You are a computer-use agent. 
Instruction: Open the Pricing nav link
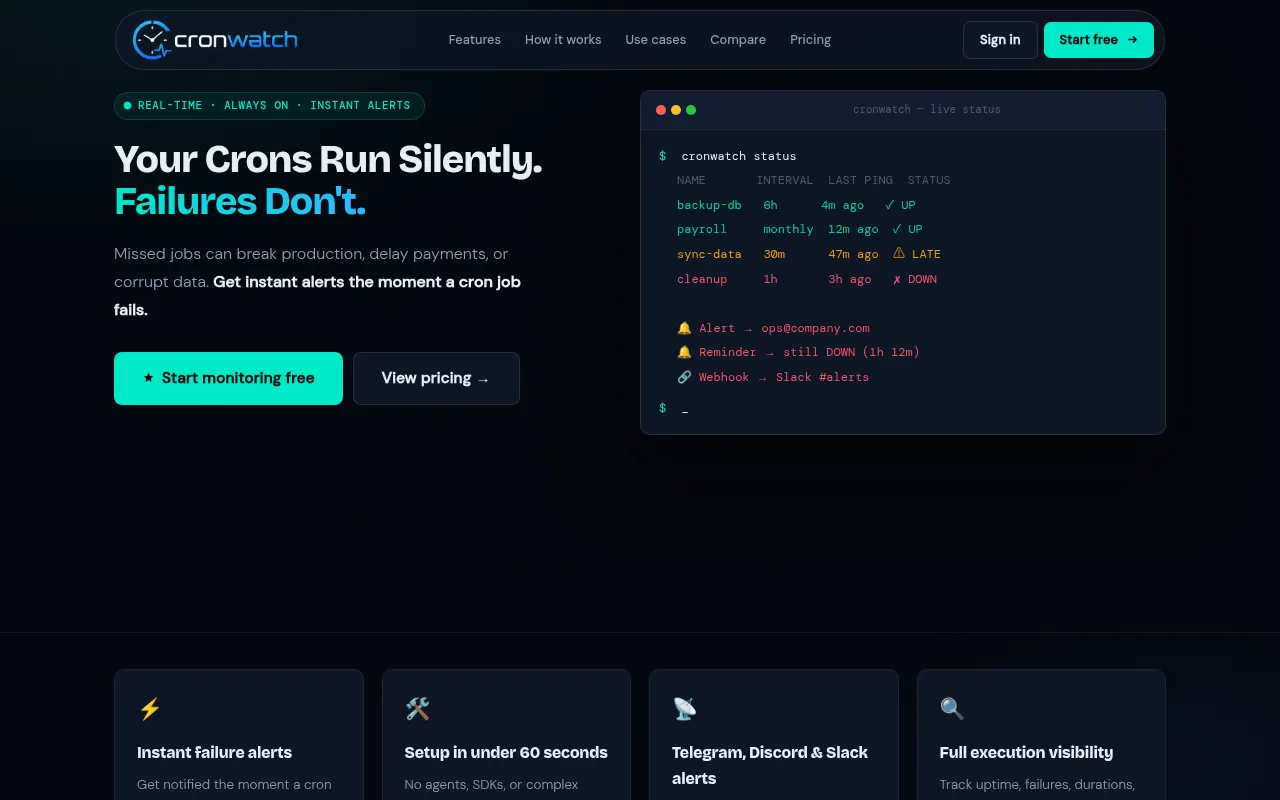coord(810,40)
